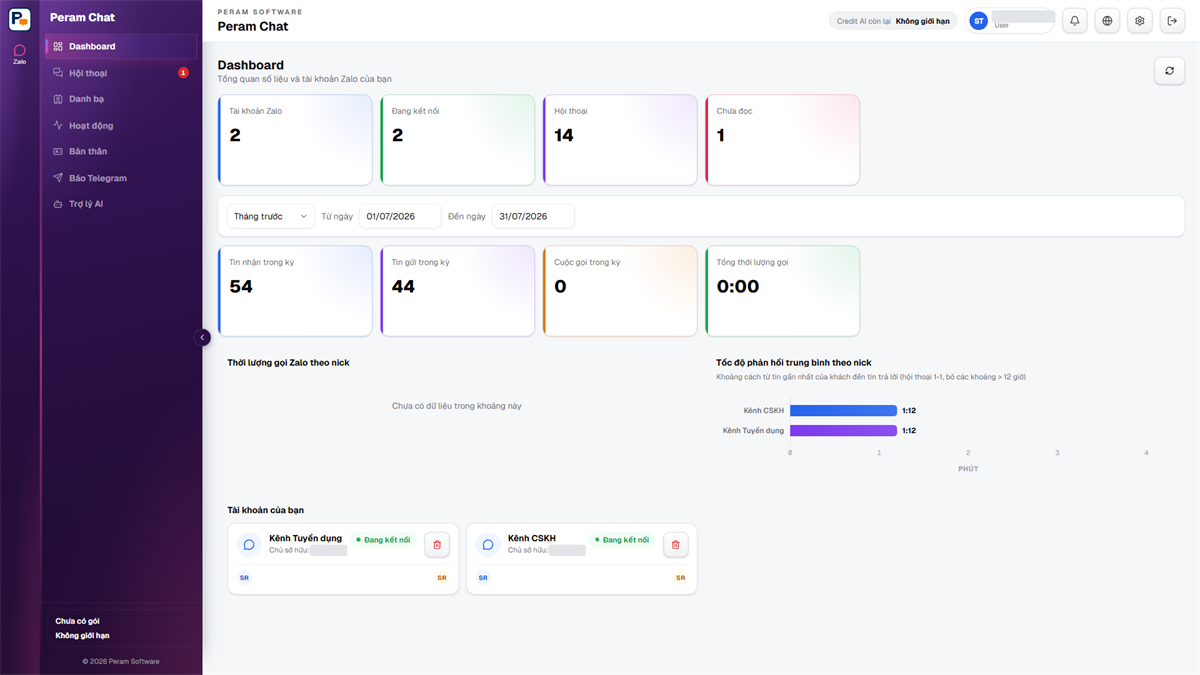
Task: Click the Chưa đọc stat card
Action: pyautogui.click(x=783, y=140)
